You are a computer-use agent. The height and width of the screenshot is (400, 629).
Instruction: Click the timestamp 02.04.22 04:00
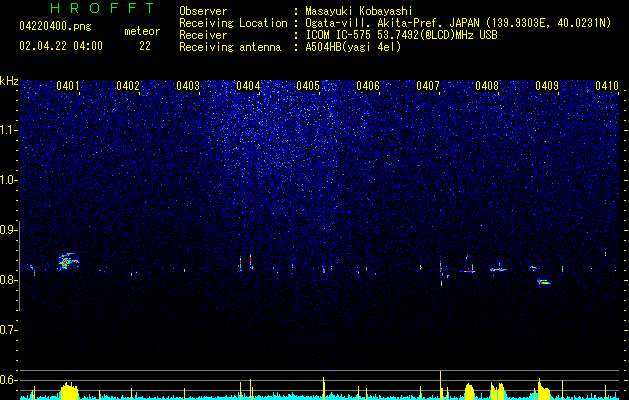(61, 46)
